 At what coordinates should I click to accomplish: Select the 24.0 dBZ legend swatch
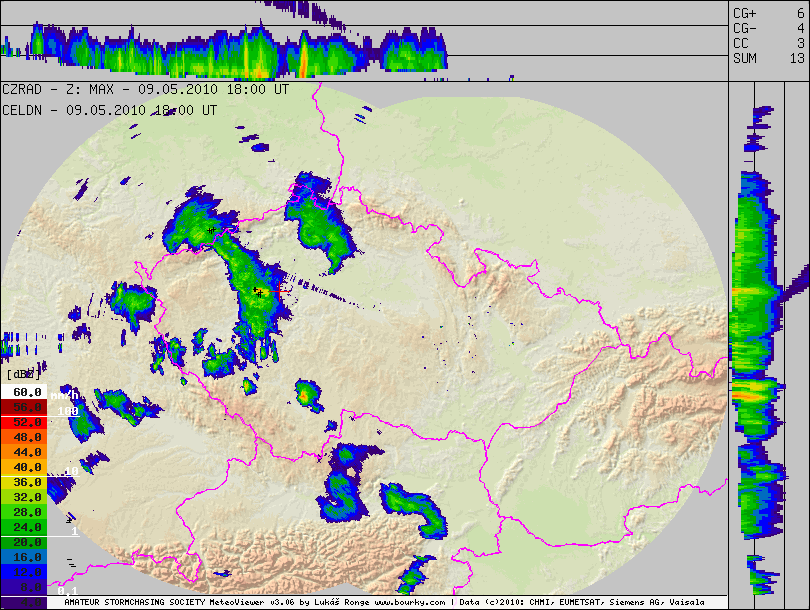point(24,527)
